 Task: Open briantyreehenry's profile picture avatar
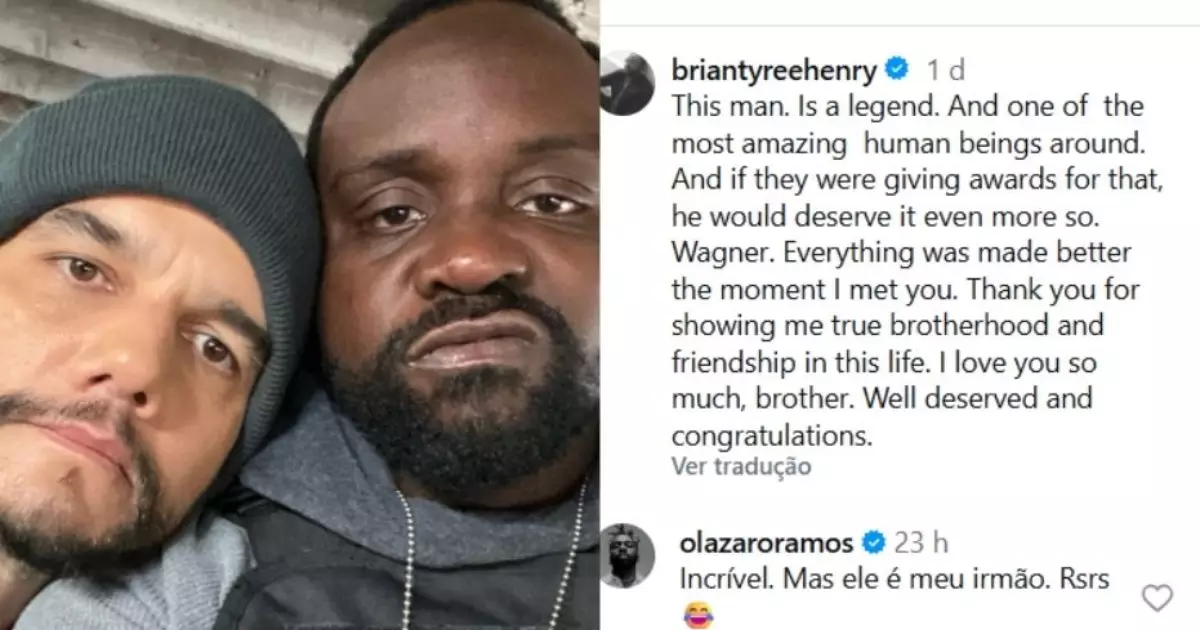(627, 83)
